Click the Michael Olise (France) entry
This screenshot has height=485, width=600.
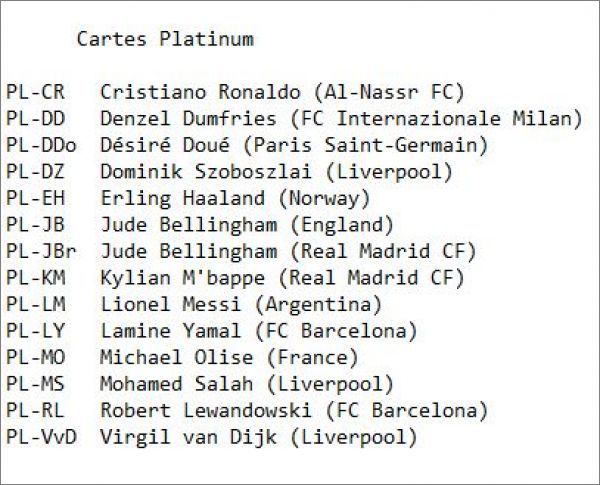[x=229, y=357]
